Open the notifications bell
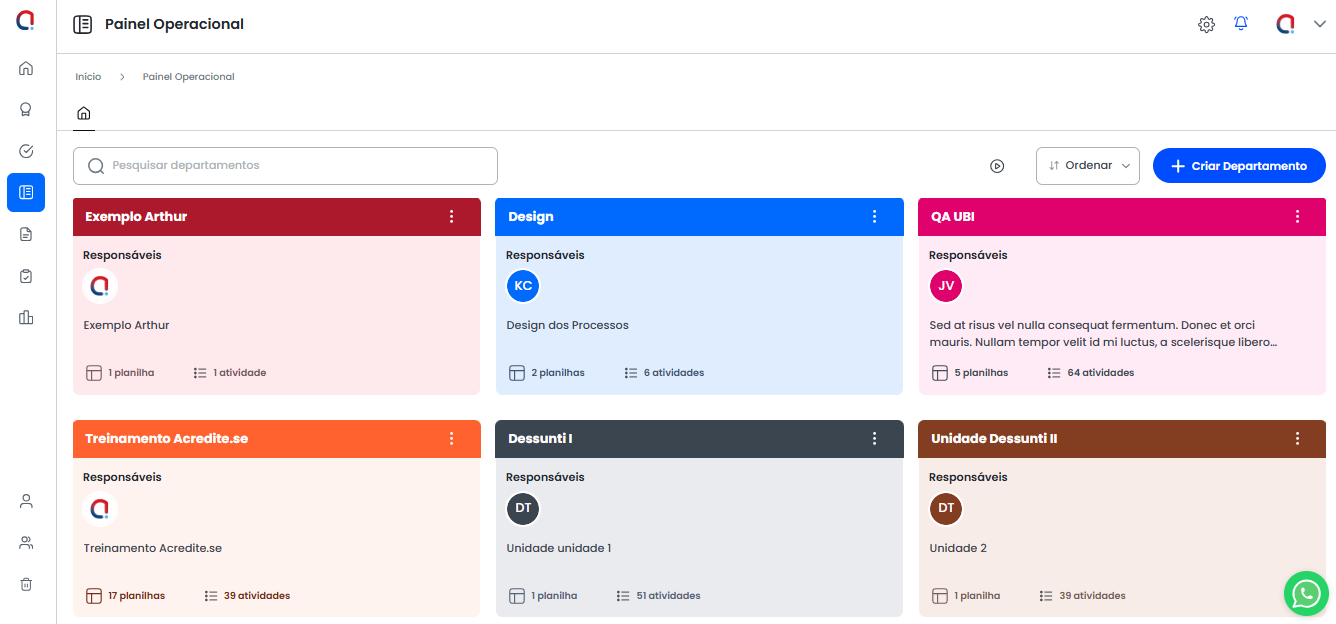 point(1241,24)
